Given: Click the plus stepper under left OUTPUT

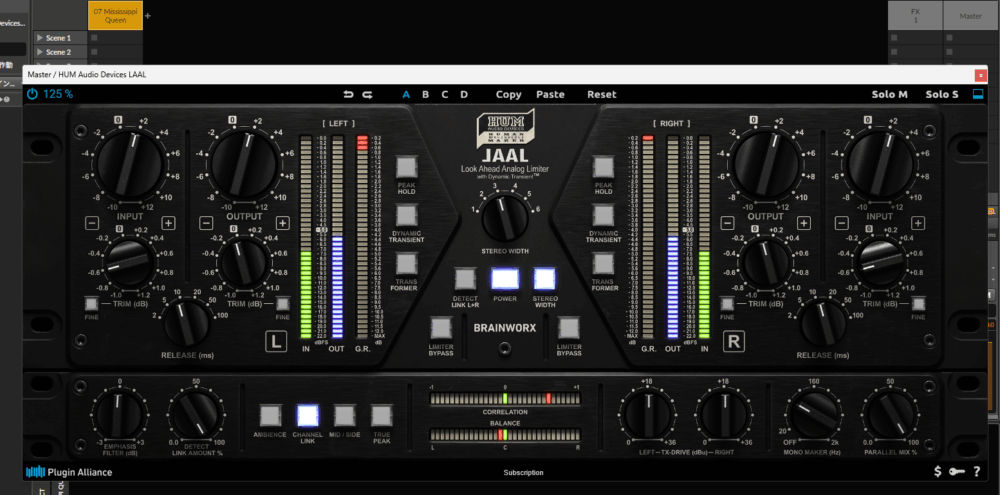Looking at the screenshot, I should [x=283, y=223].
